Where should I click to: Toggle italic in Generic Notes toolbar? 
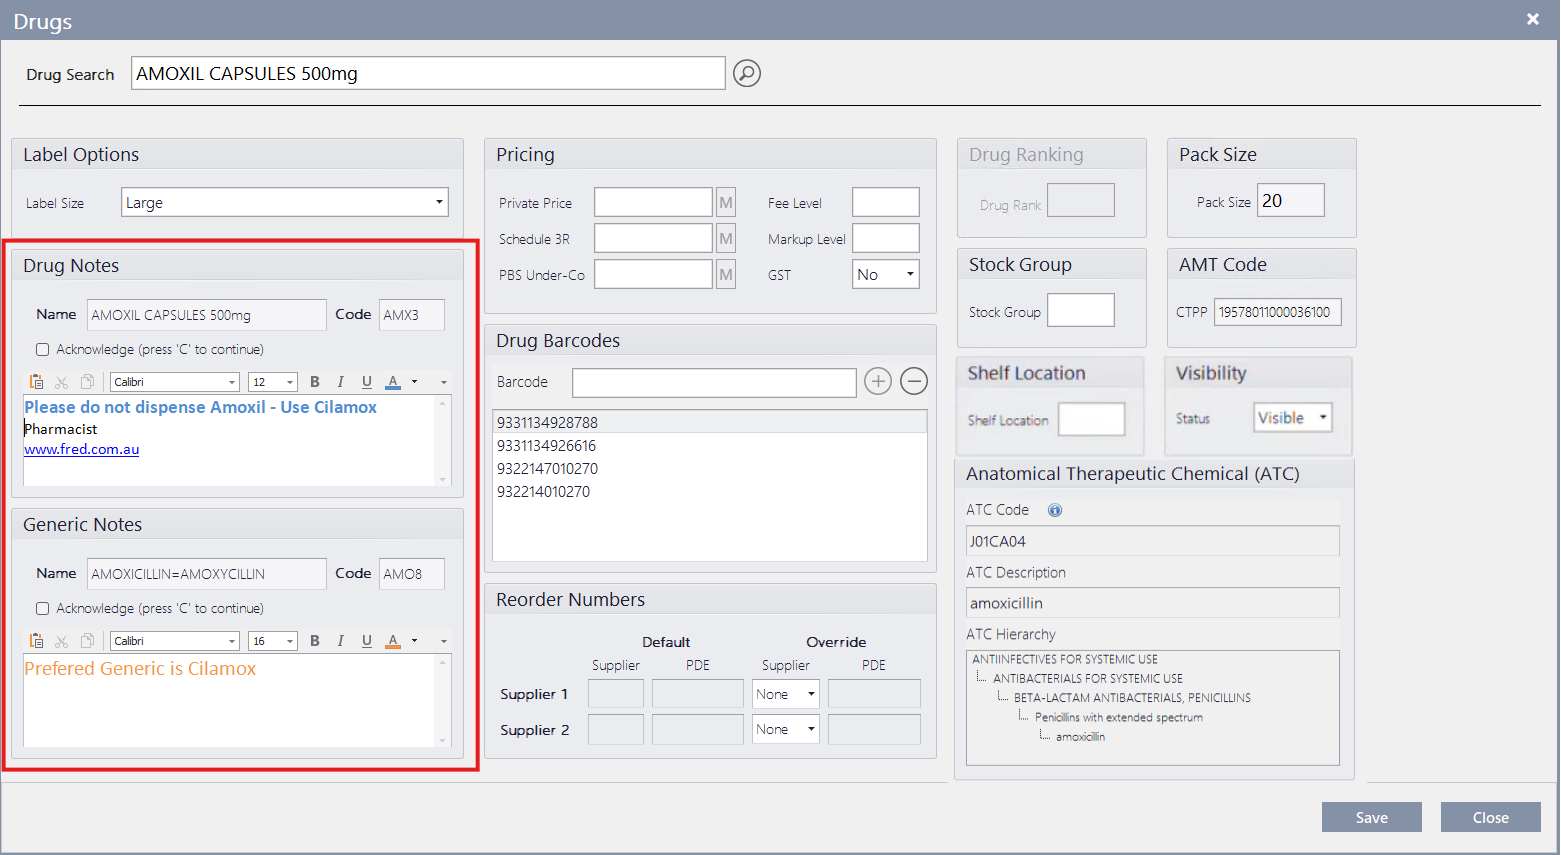(x=340, y=641)
